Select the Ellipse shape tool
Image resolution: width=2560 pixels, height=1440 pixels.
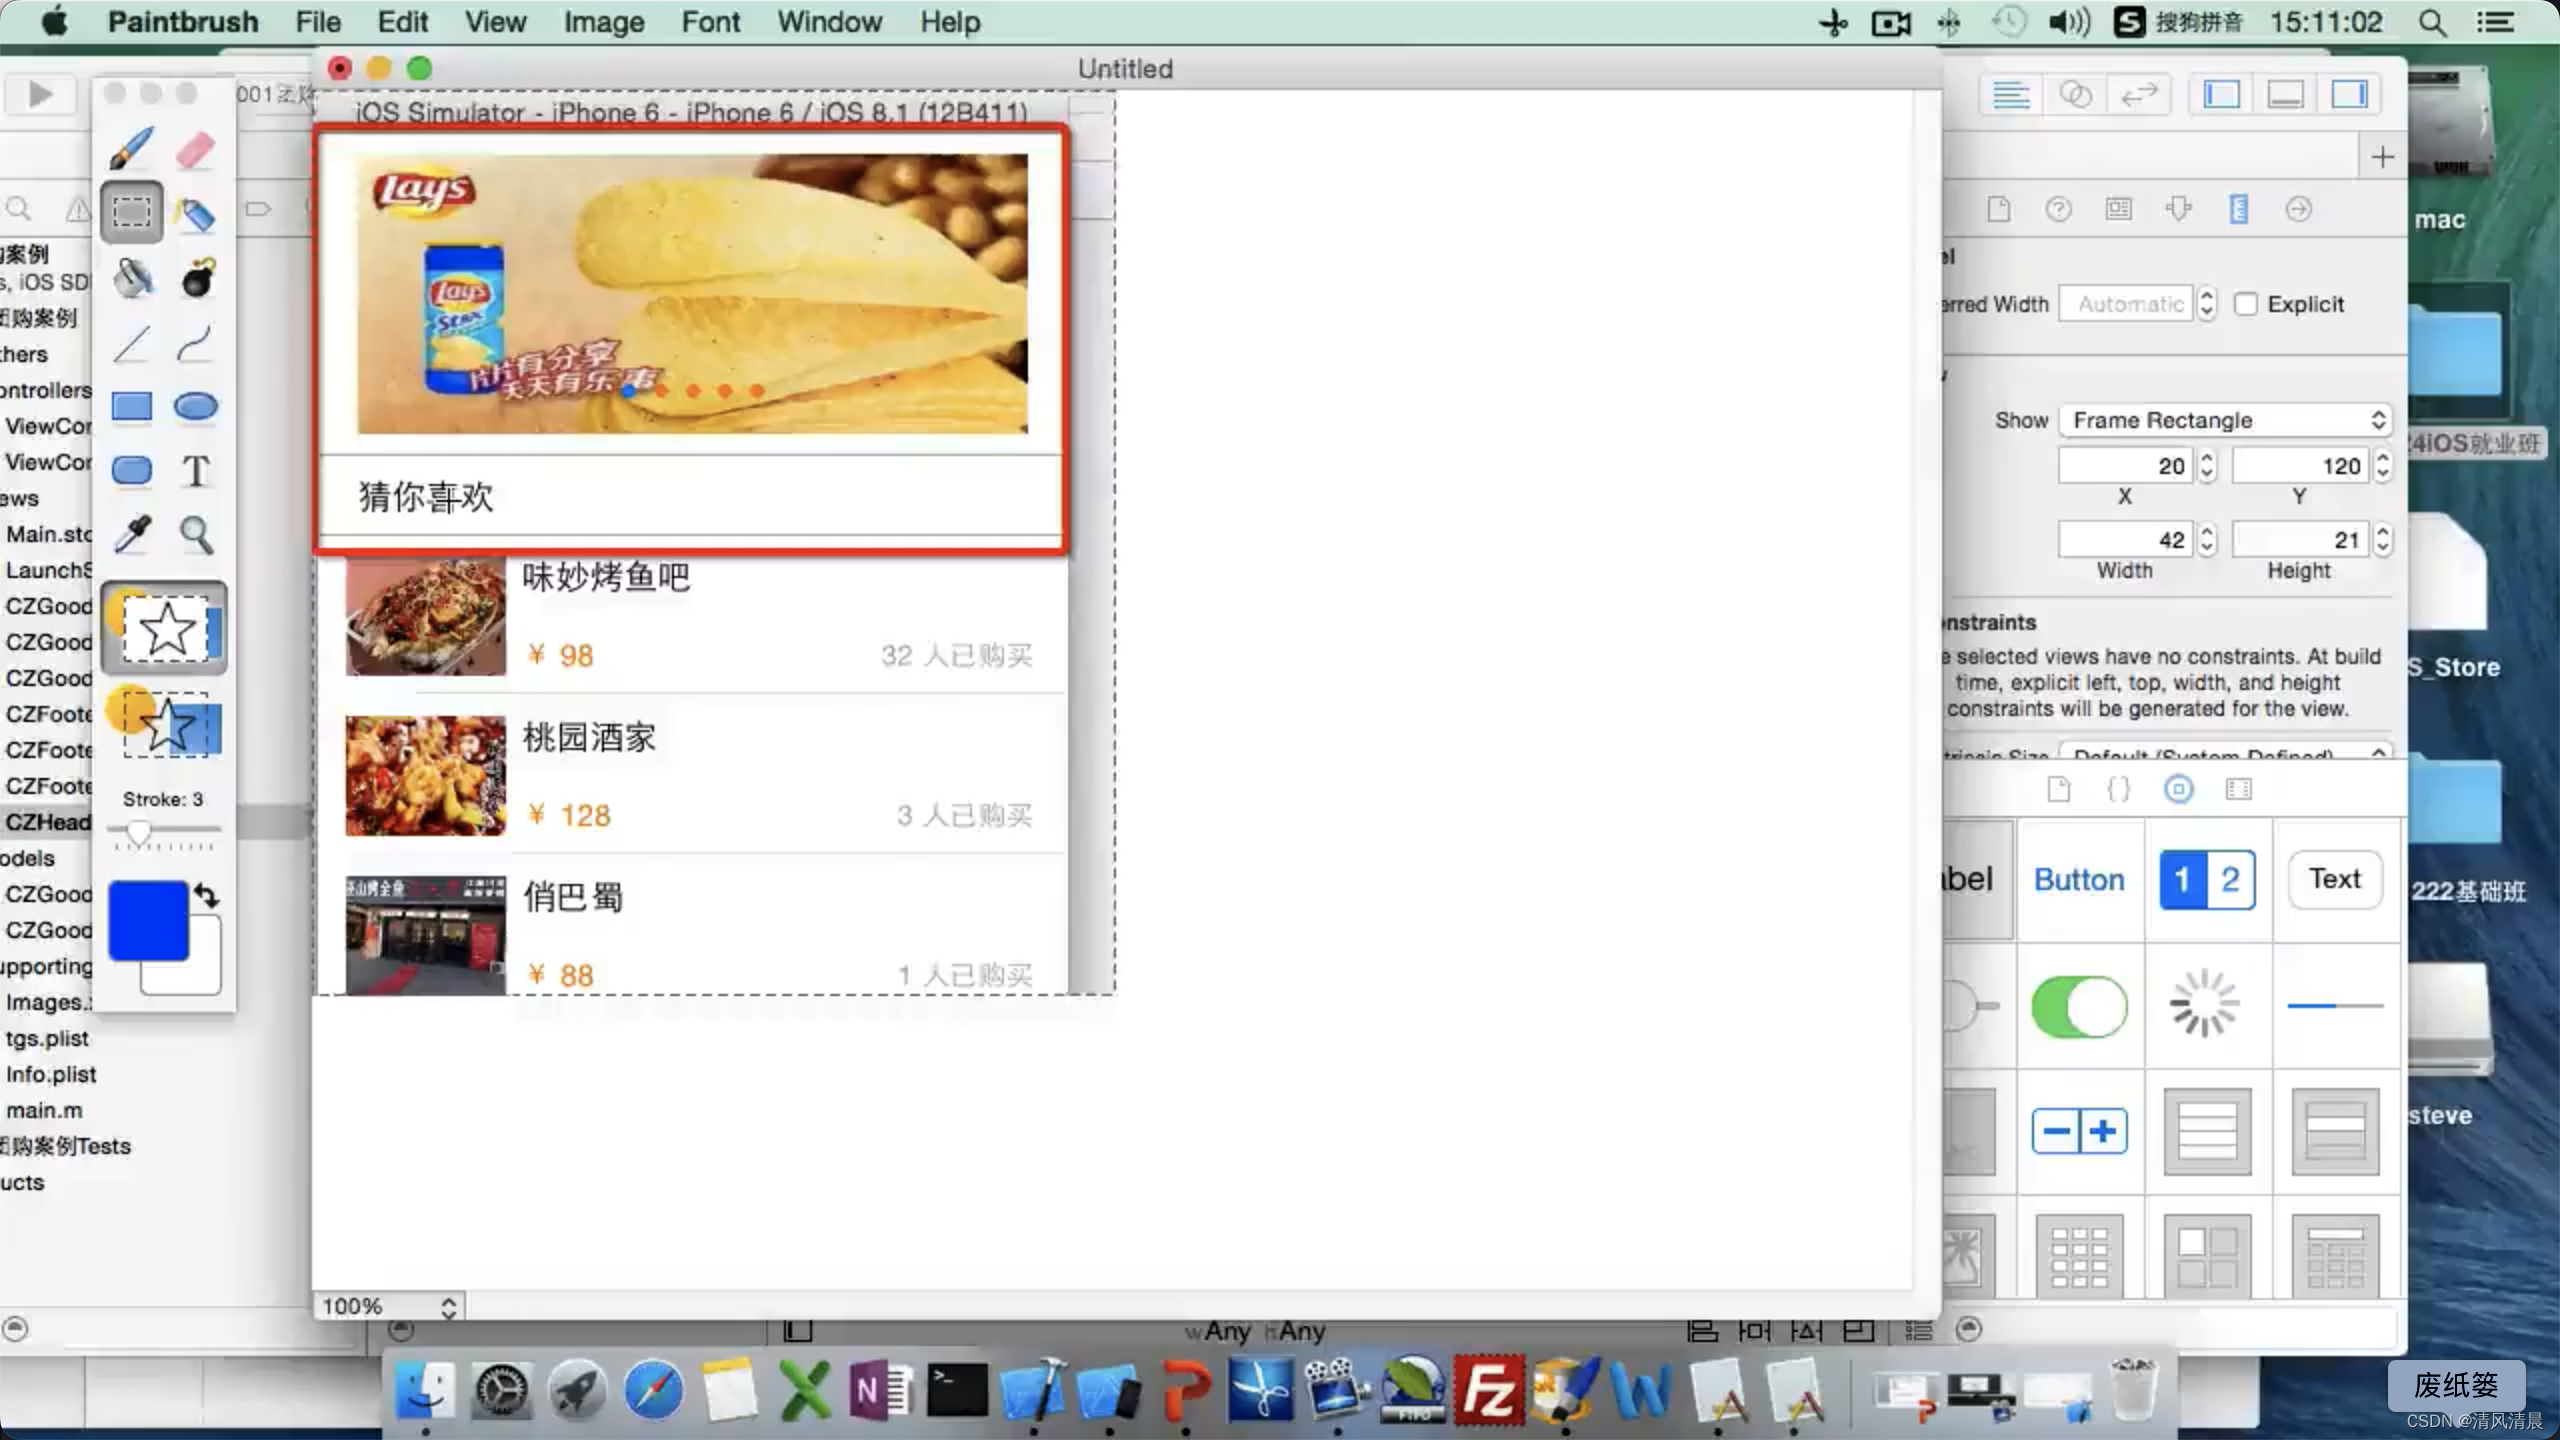pyautogui.click(x=196, y=406)
